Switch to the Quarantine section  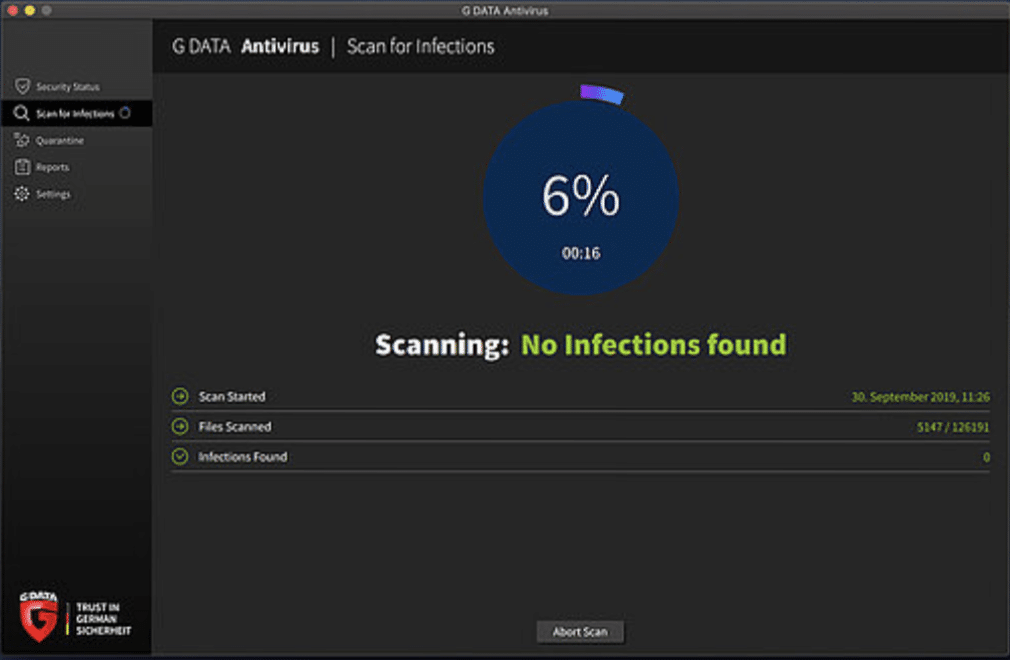[60, 140]
